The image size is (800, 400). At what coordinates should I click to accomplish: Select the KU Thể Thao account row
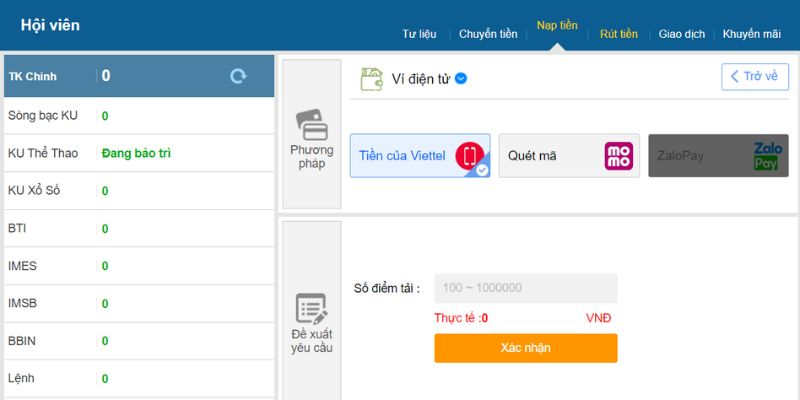pos(138,153)
